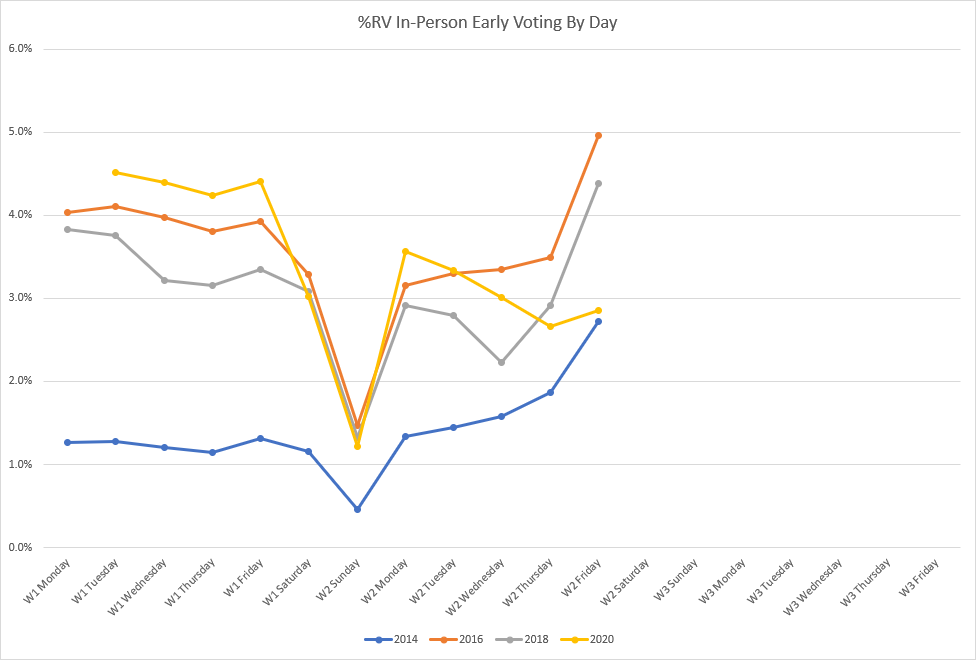Click the 2018 W2 Friday data point
976x660 pixels.
tap(598, 184)
